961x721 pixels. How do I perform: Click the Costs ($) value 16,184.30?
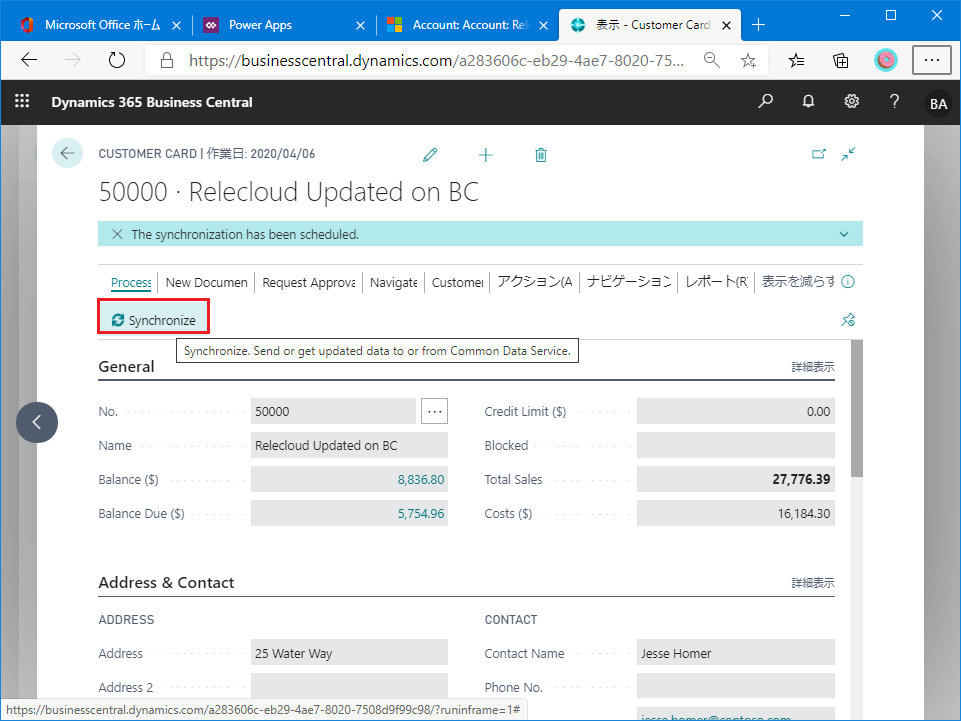803,513
